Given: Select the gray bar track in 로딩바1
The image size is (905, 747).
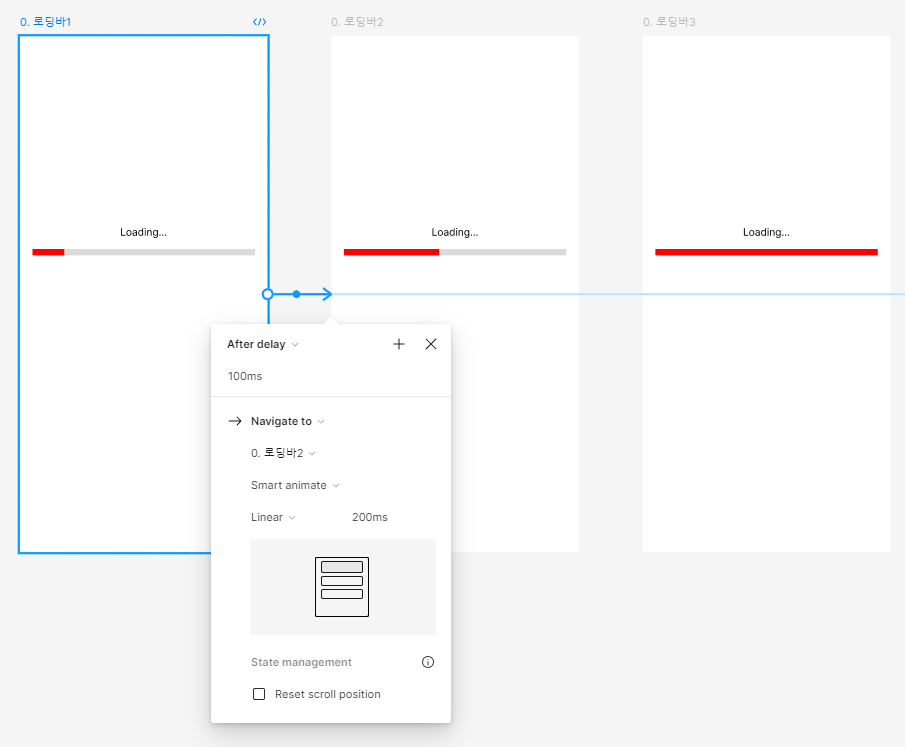Looking at the screenshot, I should (x=159, y=252).
